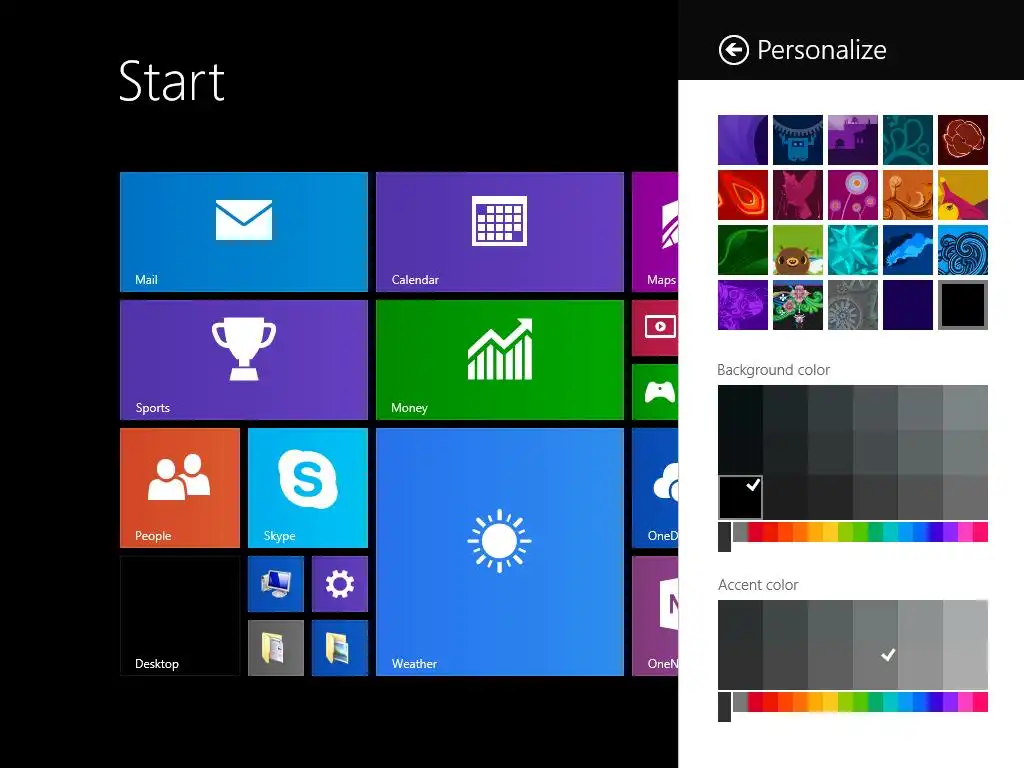The height and width of the screenshot is (768, 1024).
Task: Open the OneDrive cloud tile
Action: pos(655,488)
